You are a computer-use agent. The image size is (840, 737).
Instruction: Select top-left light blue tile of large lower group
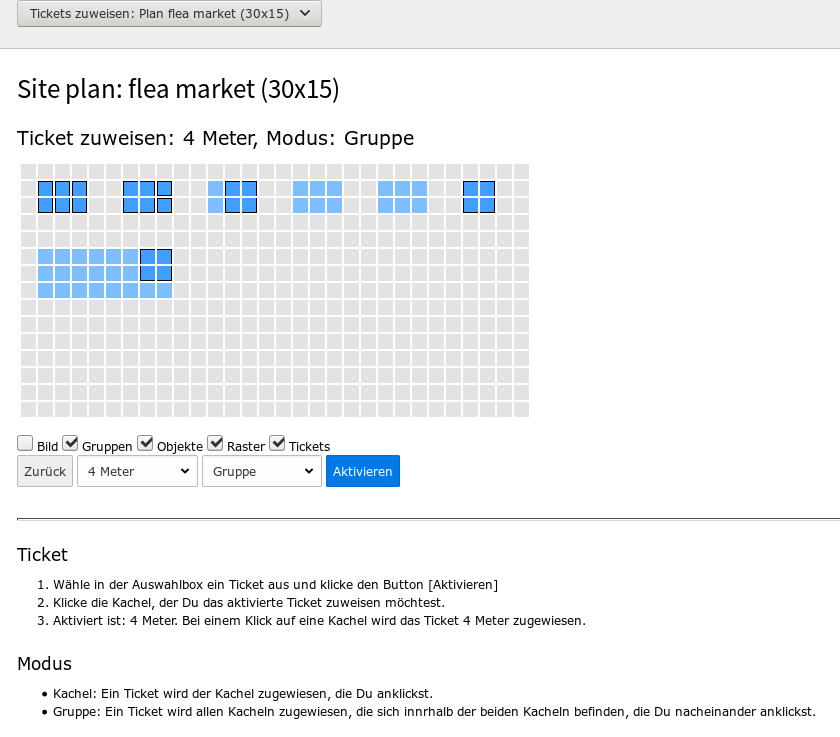tap(46, 257)
